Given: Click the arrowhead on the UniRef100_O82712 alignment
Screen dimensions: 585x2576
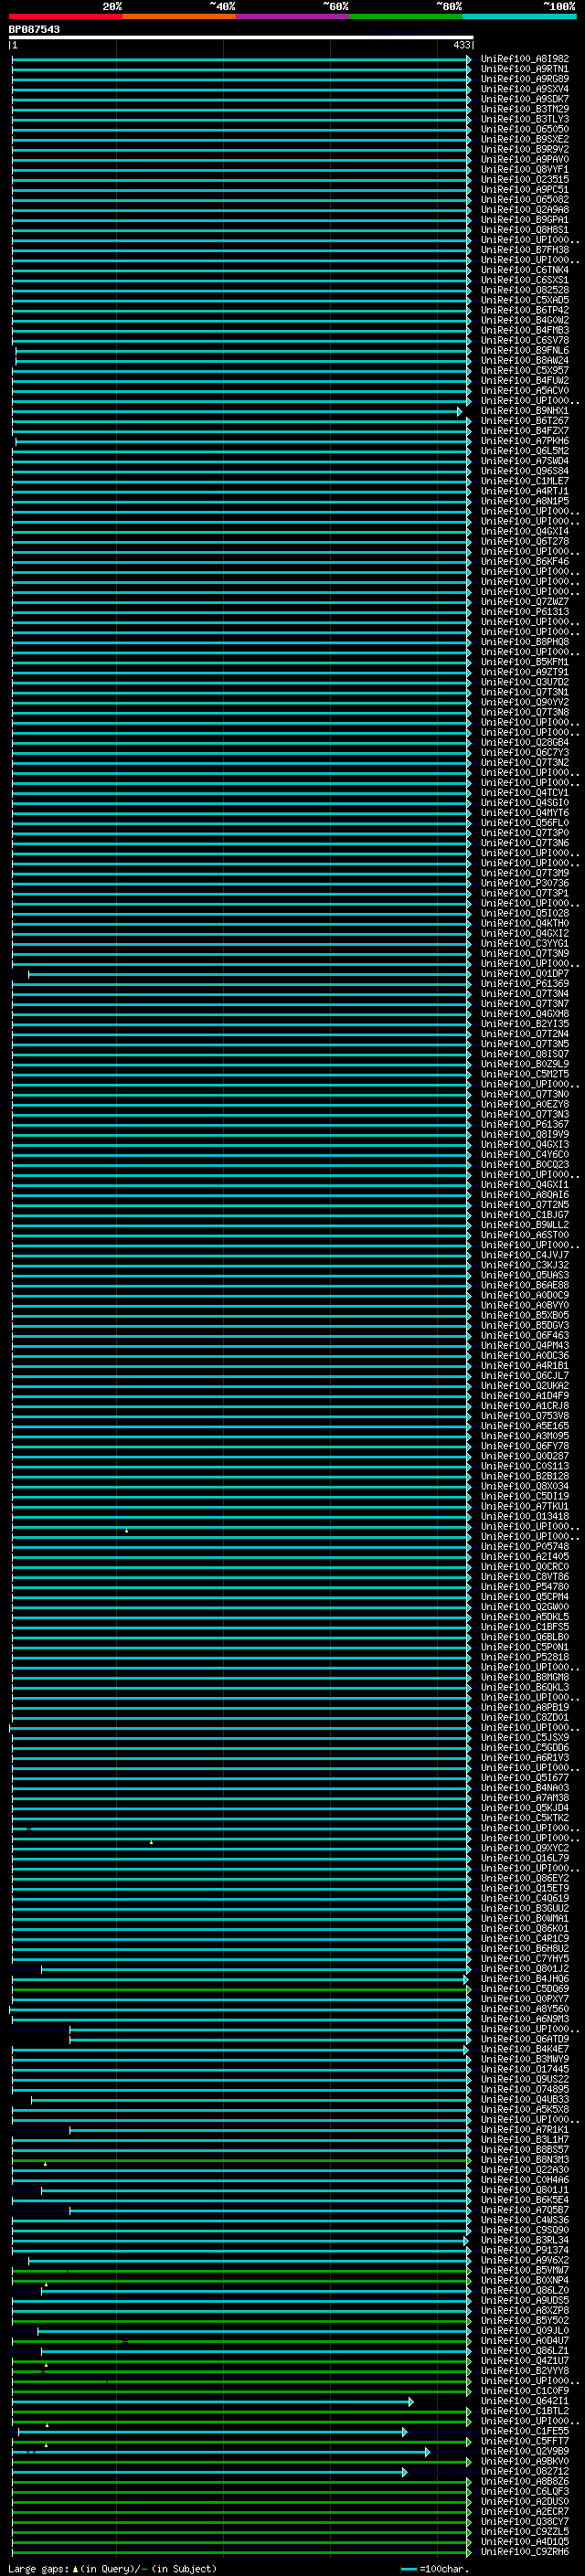Looking at the screenshot, I should 404,2472.
